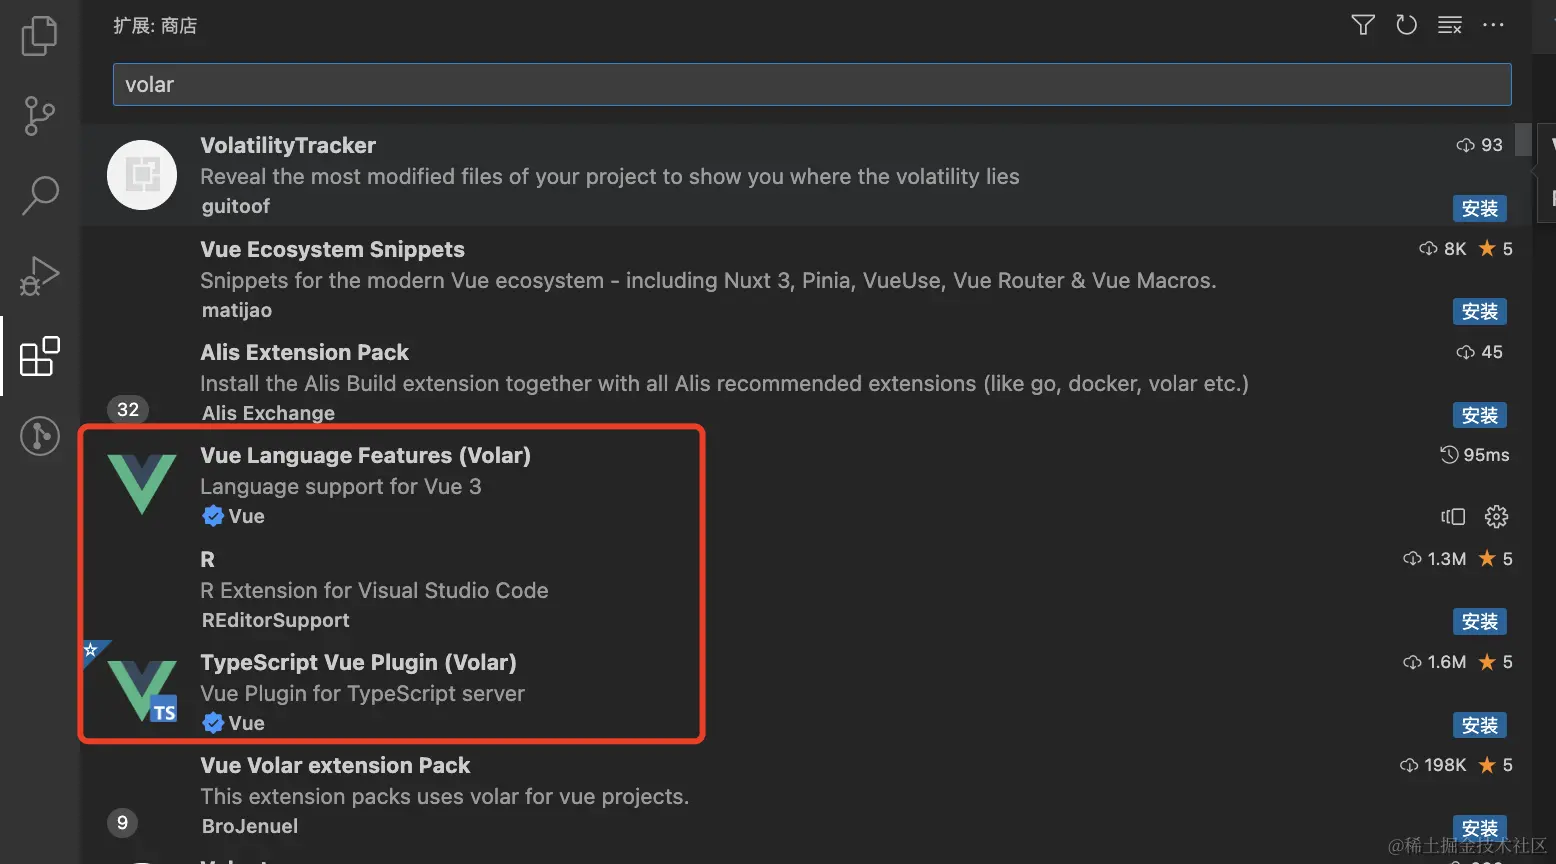Click the extension search input field
1556x864 pixels.
[x=810, y=85]
